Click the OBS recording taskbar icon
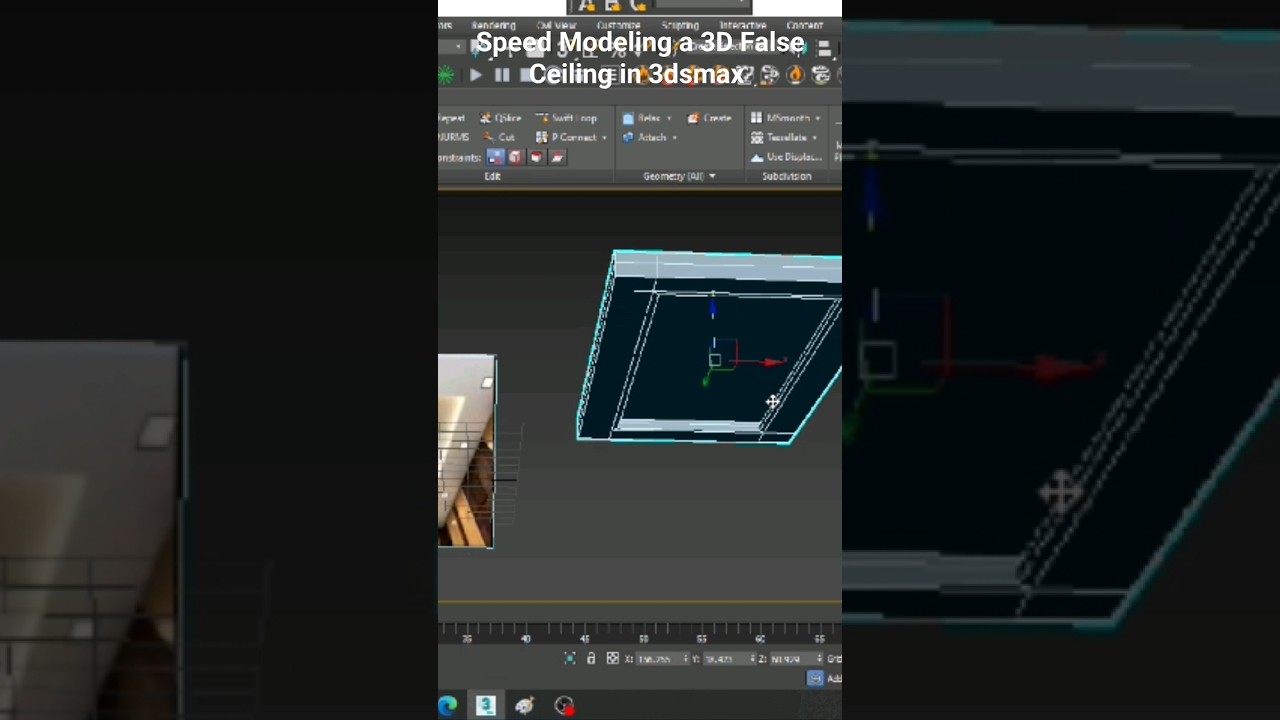The image size is (1280, 720). 564,706
